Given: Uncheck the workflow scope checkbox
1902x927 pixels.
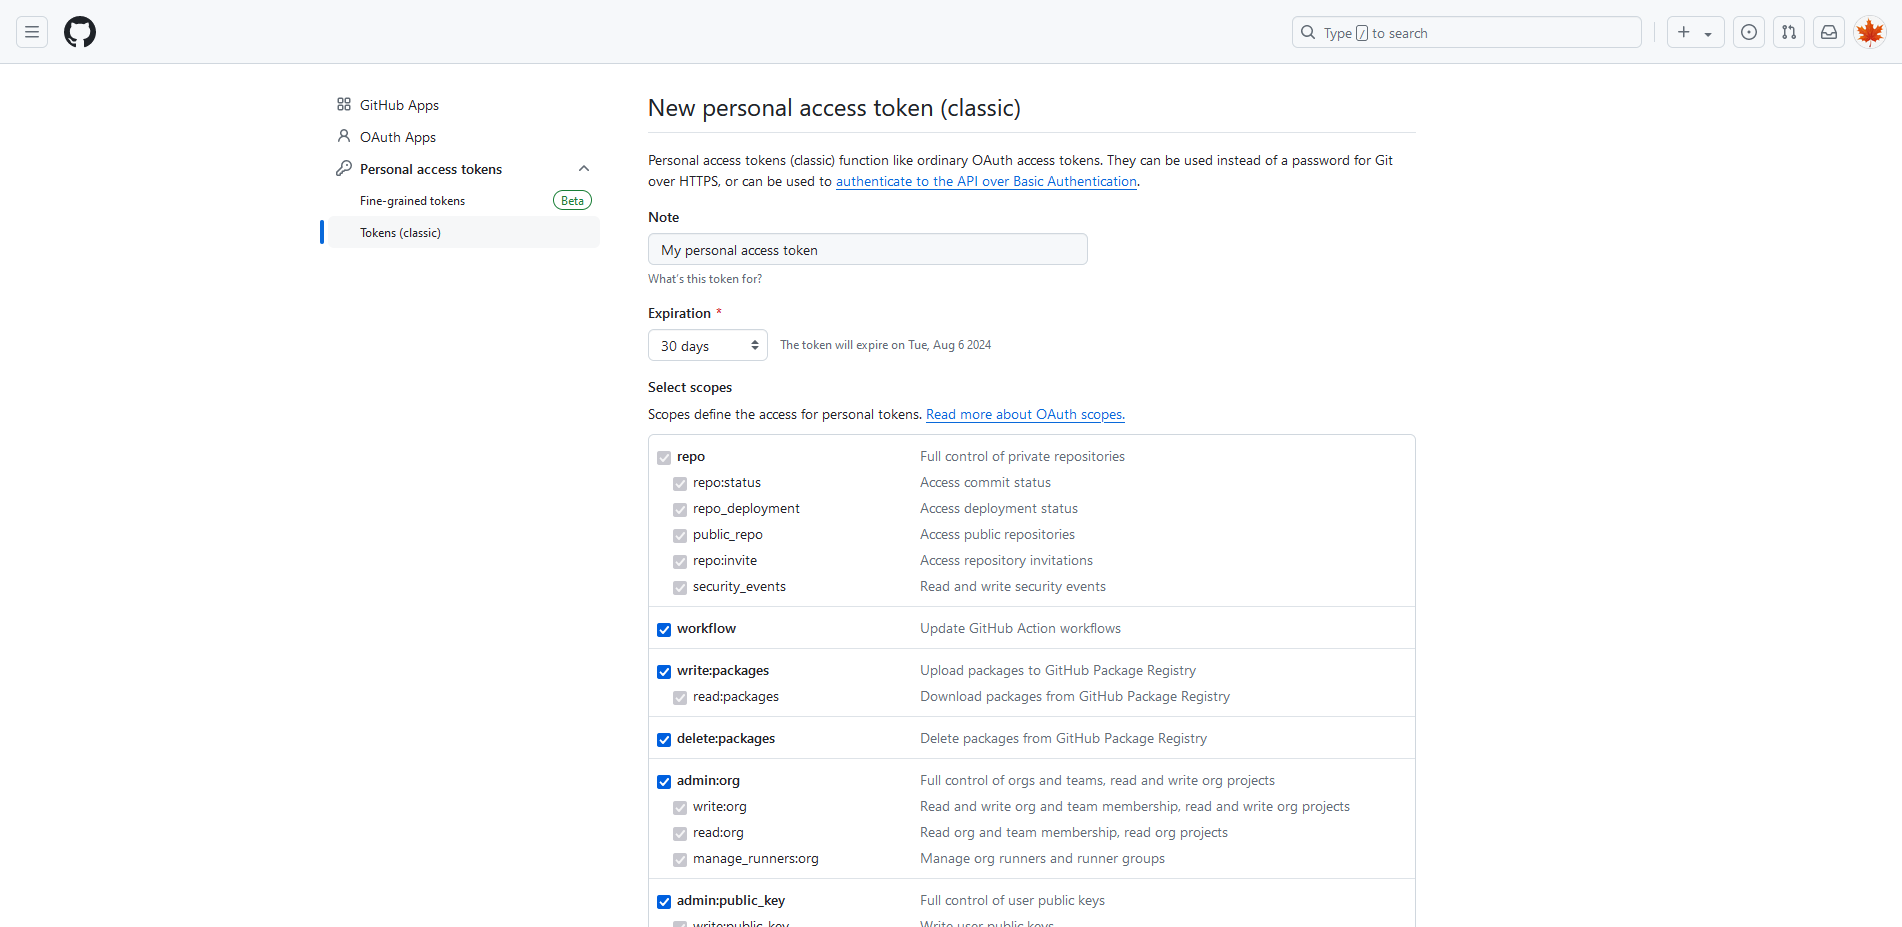Looking at the screenshot, I should (664, 630).
